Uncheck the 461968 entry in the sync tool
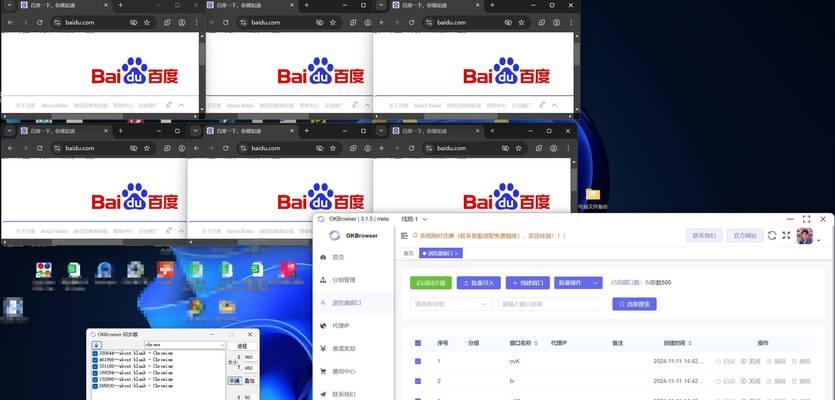This screenshot has width=835, height=400. pyautogui.click(x=95, y=360)
